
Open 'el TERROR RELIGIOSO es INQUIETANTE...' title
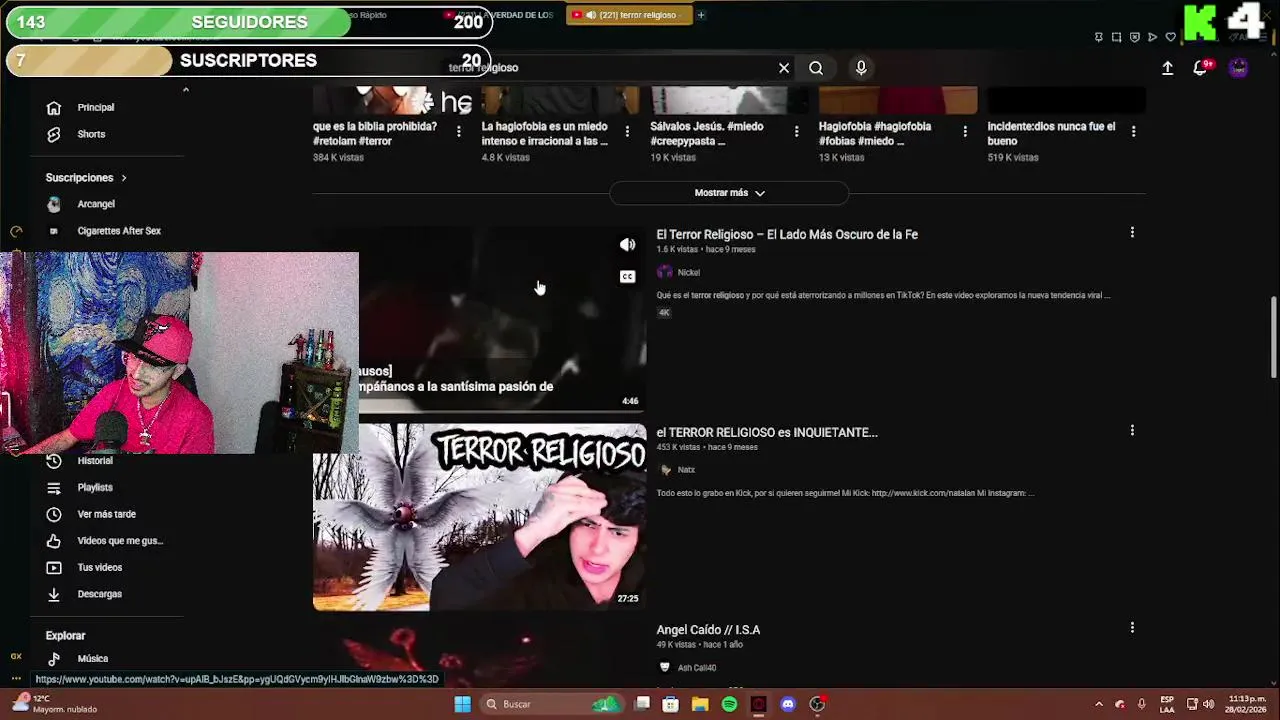click(x=767, y=433)
